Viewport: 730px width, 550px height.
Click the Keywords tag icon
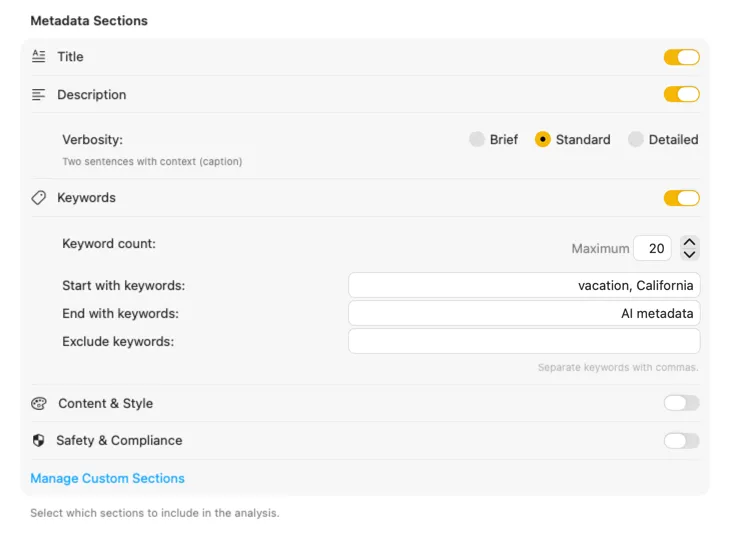point(39,197)
